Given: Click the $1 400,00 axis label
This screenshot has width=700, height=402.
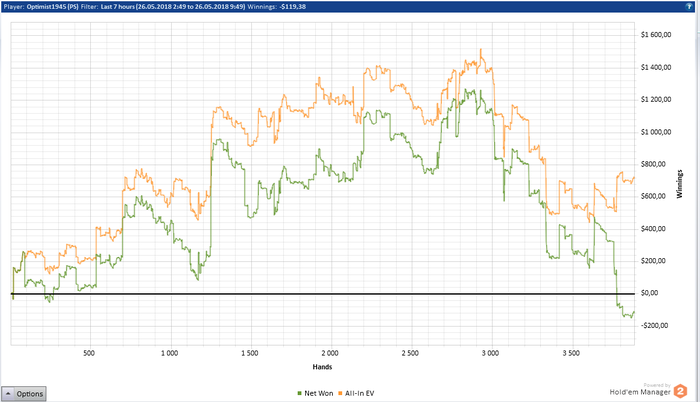Looking at the screenshot, I should point(656,67).
